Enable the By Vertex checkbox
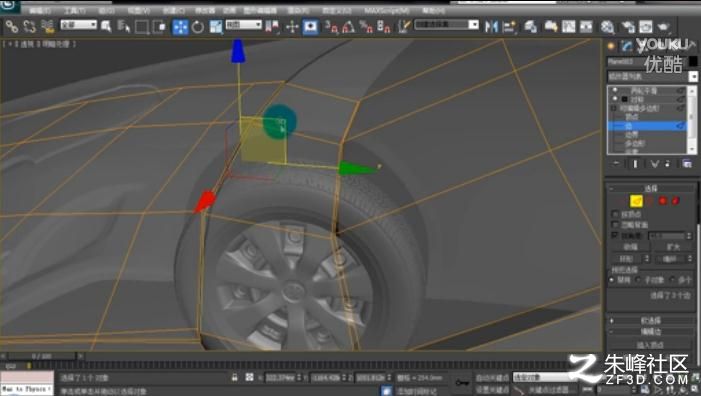This screenshot has width=701, height=396. click(x=615, y=214)
